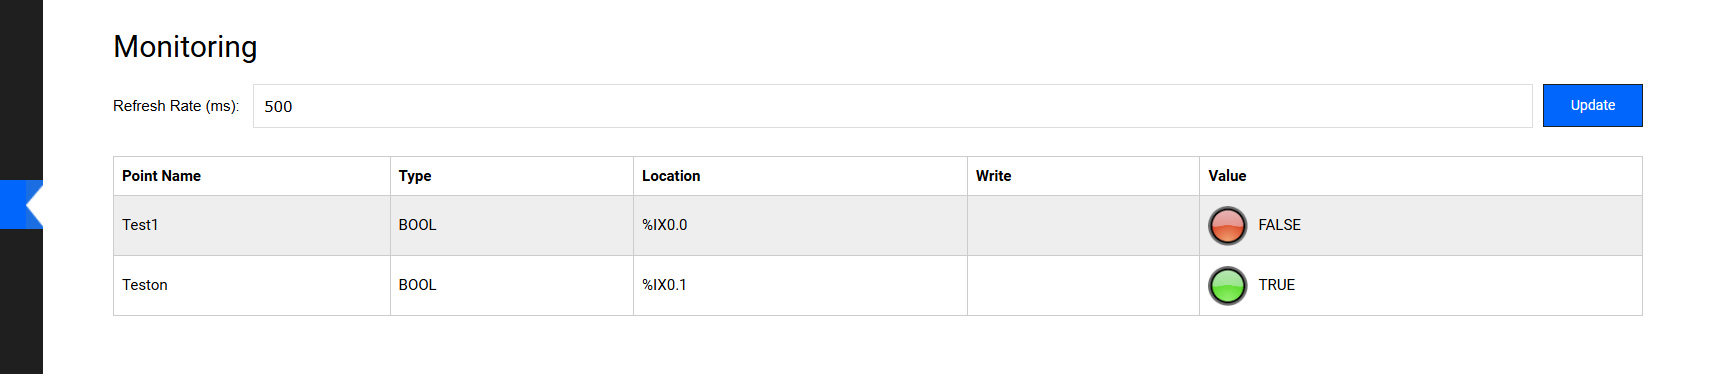The width and height of the screenshot is (1710, 374).
Task: Click the TRUE value text
Action: [x=1276, y=285]
